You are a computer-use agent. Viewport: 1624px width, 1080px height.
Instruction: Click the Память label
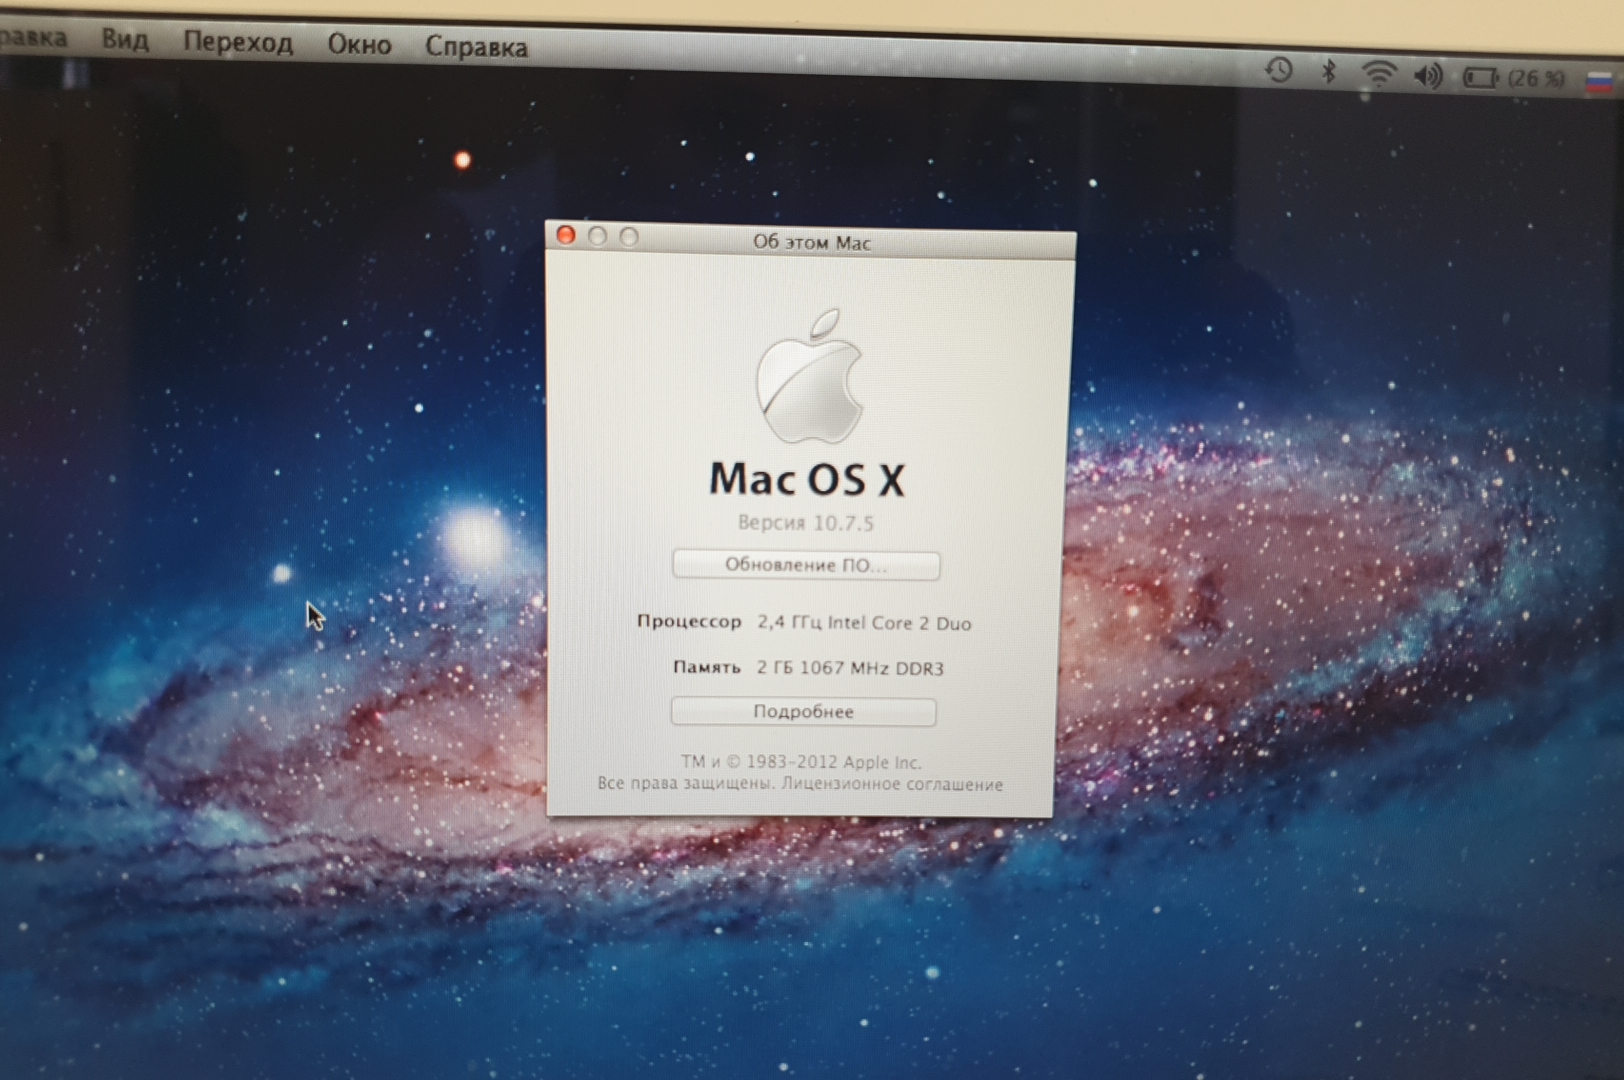coord(706,666)
